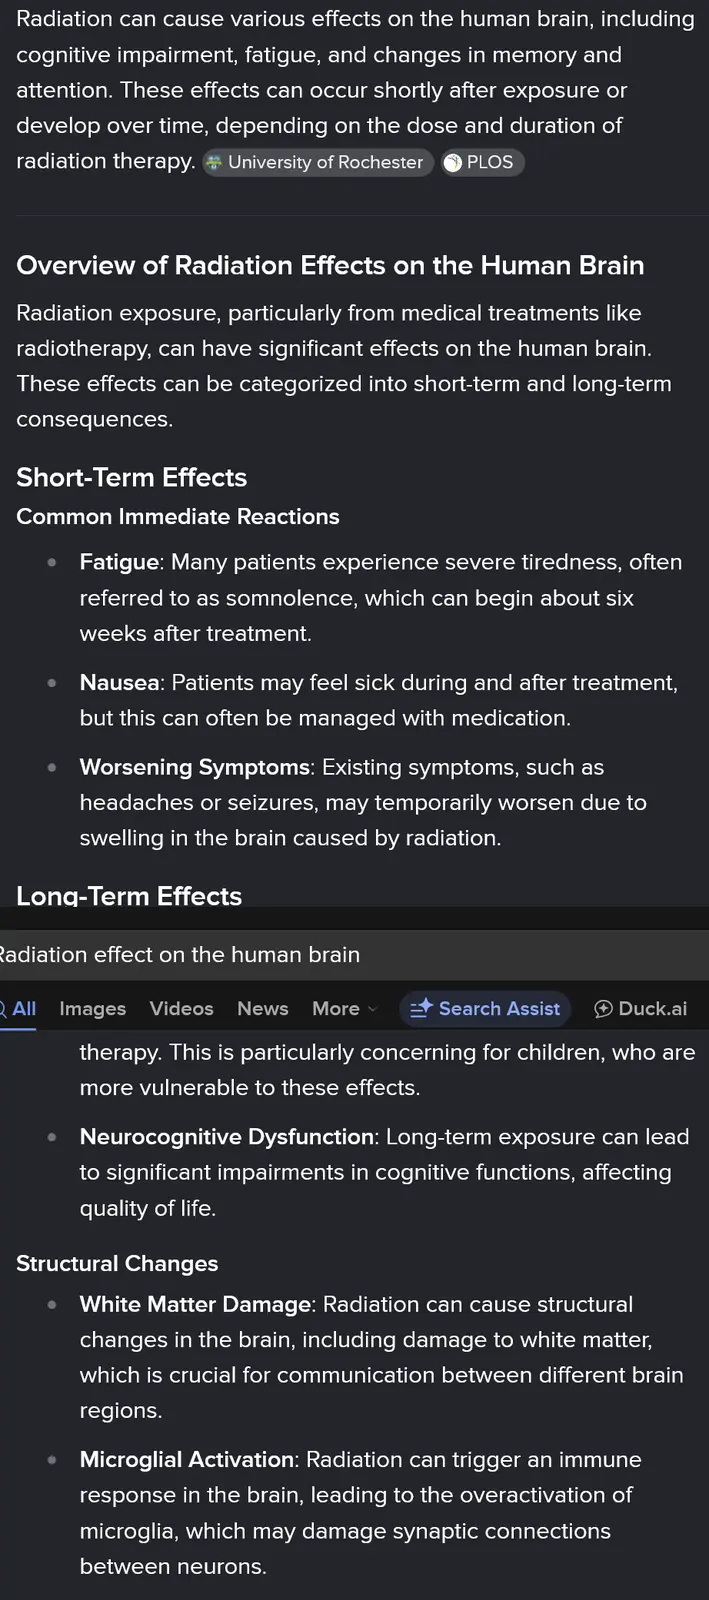Open the News results tab
The image size is (709, 1600).
click(262, 1009)
